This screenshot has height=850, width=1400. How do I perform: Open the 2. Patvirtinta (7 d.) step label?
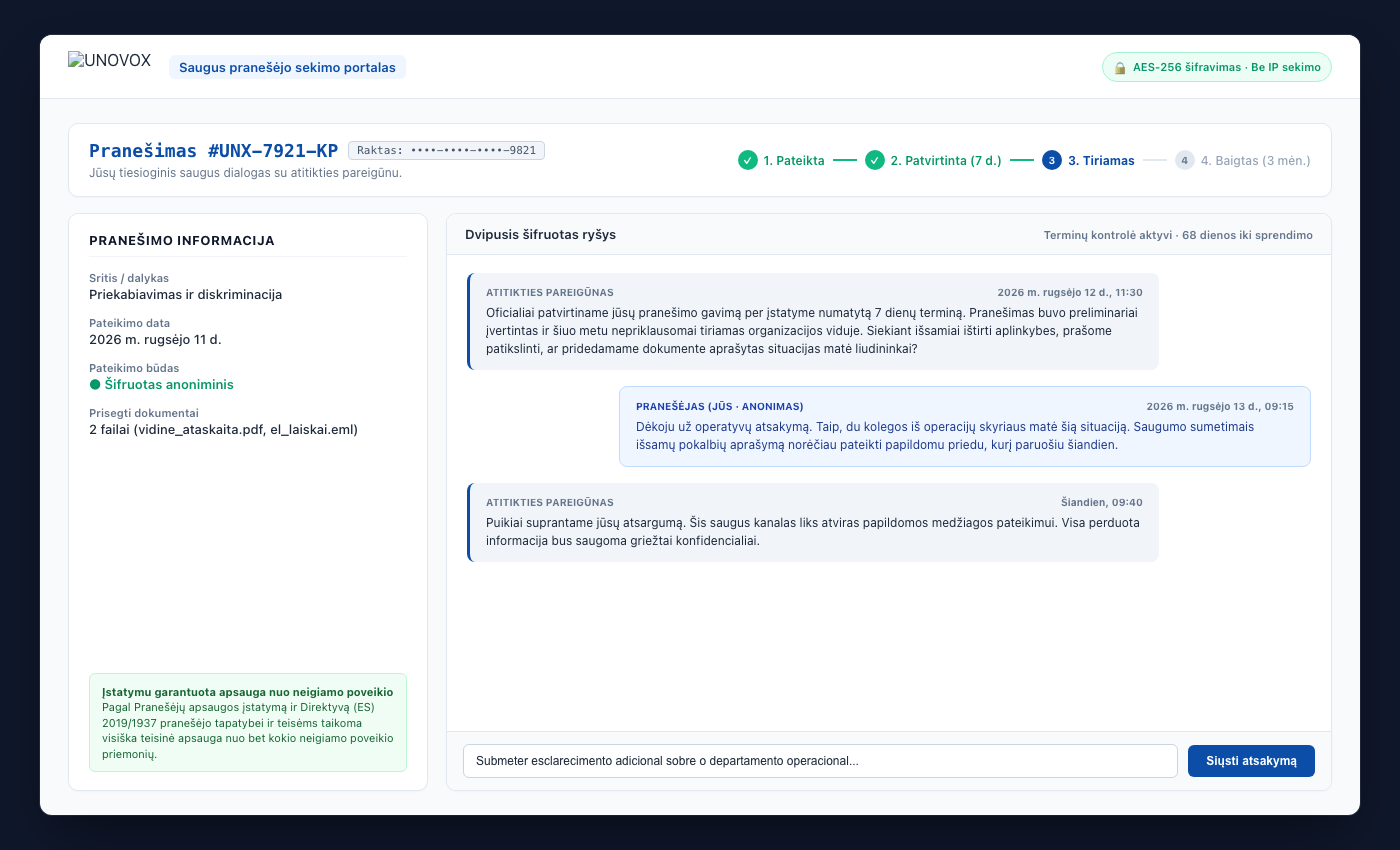(x=946, y=160)
